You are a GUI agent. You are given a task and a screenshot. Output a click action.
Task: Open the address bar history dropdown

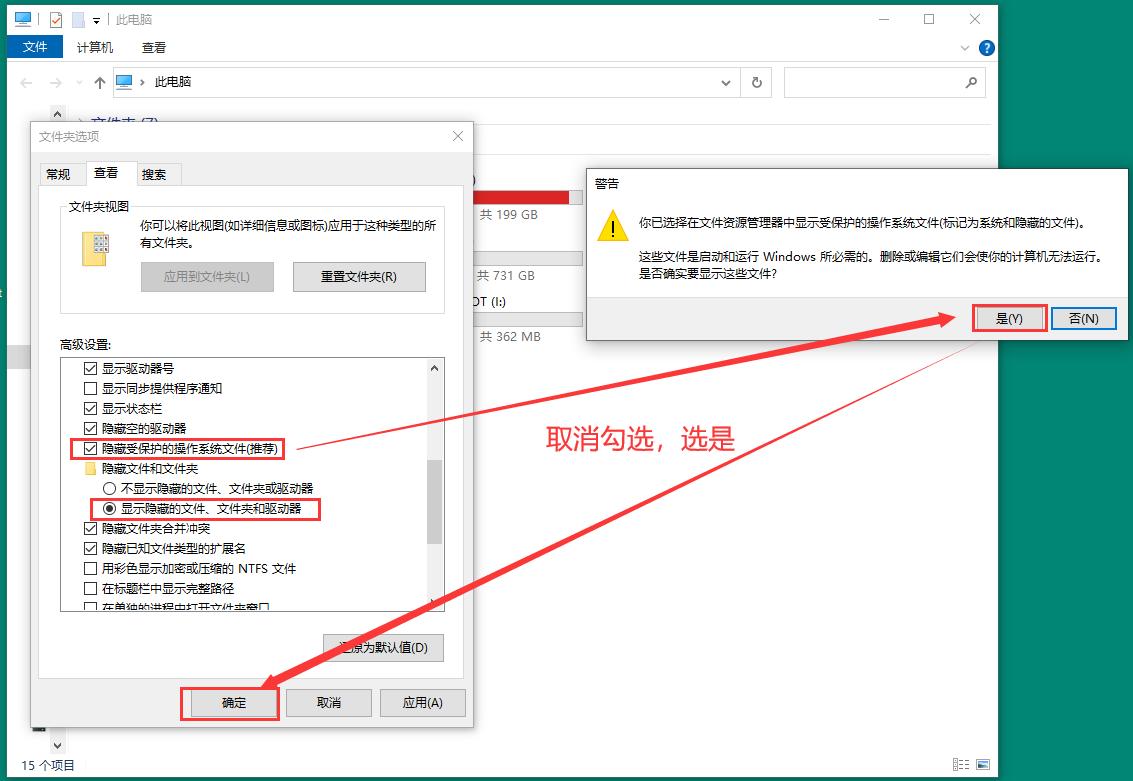727,82
